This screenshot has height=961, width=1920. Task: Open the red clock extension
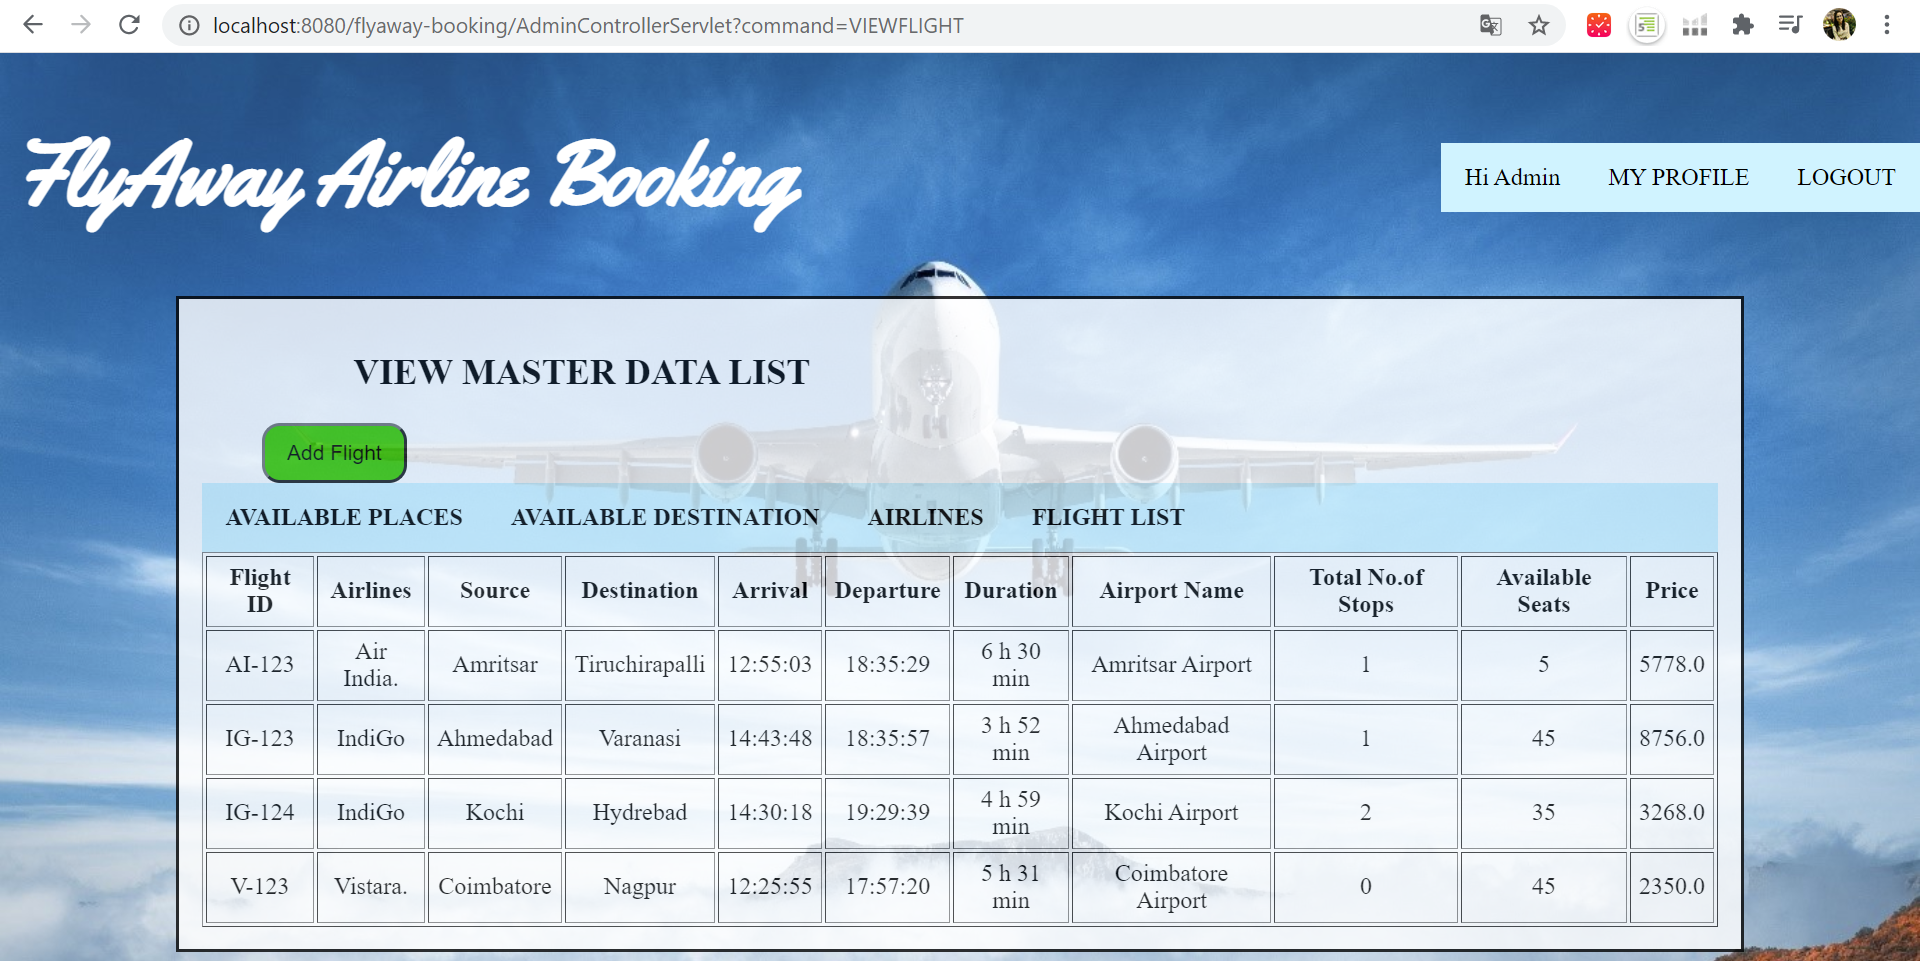click(1598, 25)
